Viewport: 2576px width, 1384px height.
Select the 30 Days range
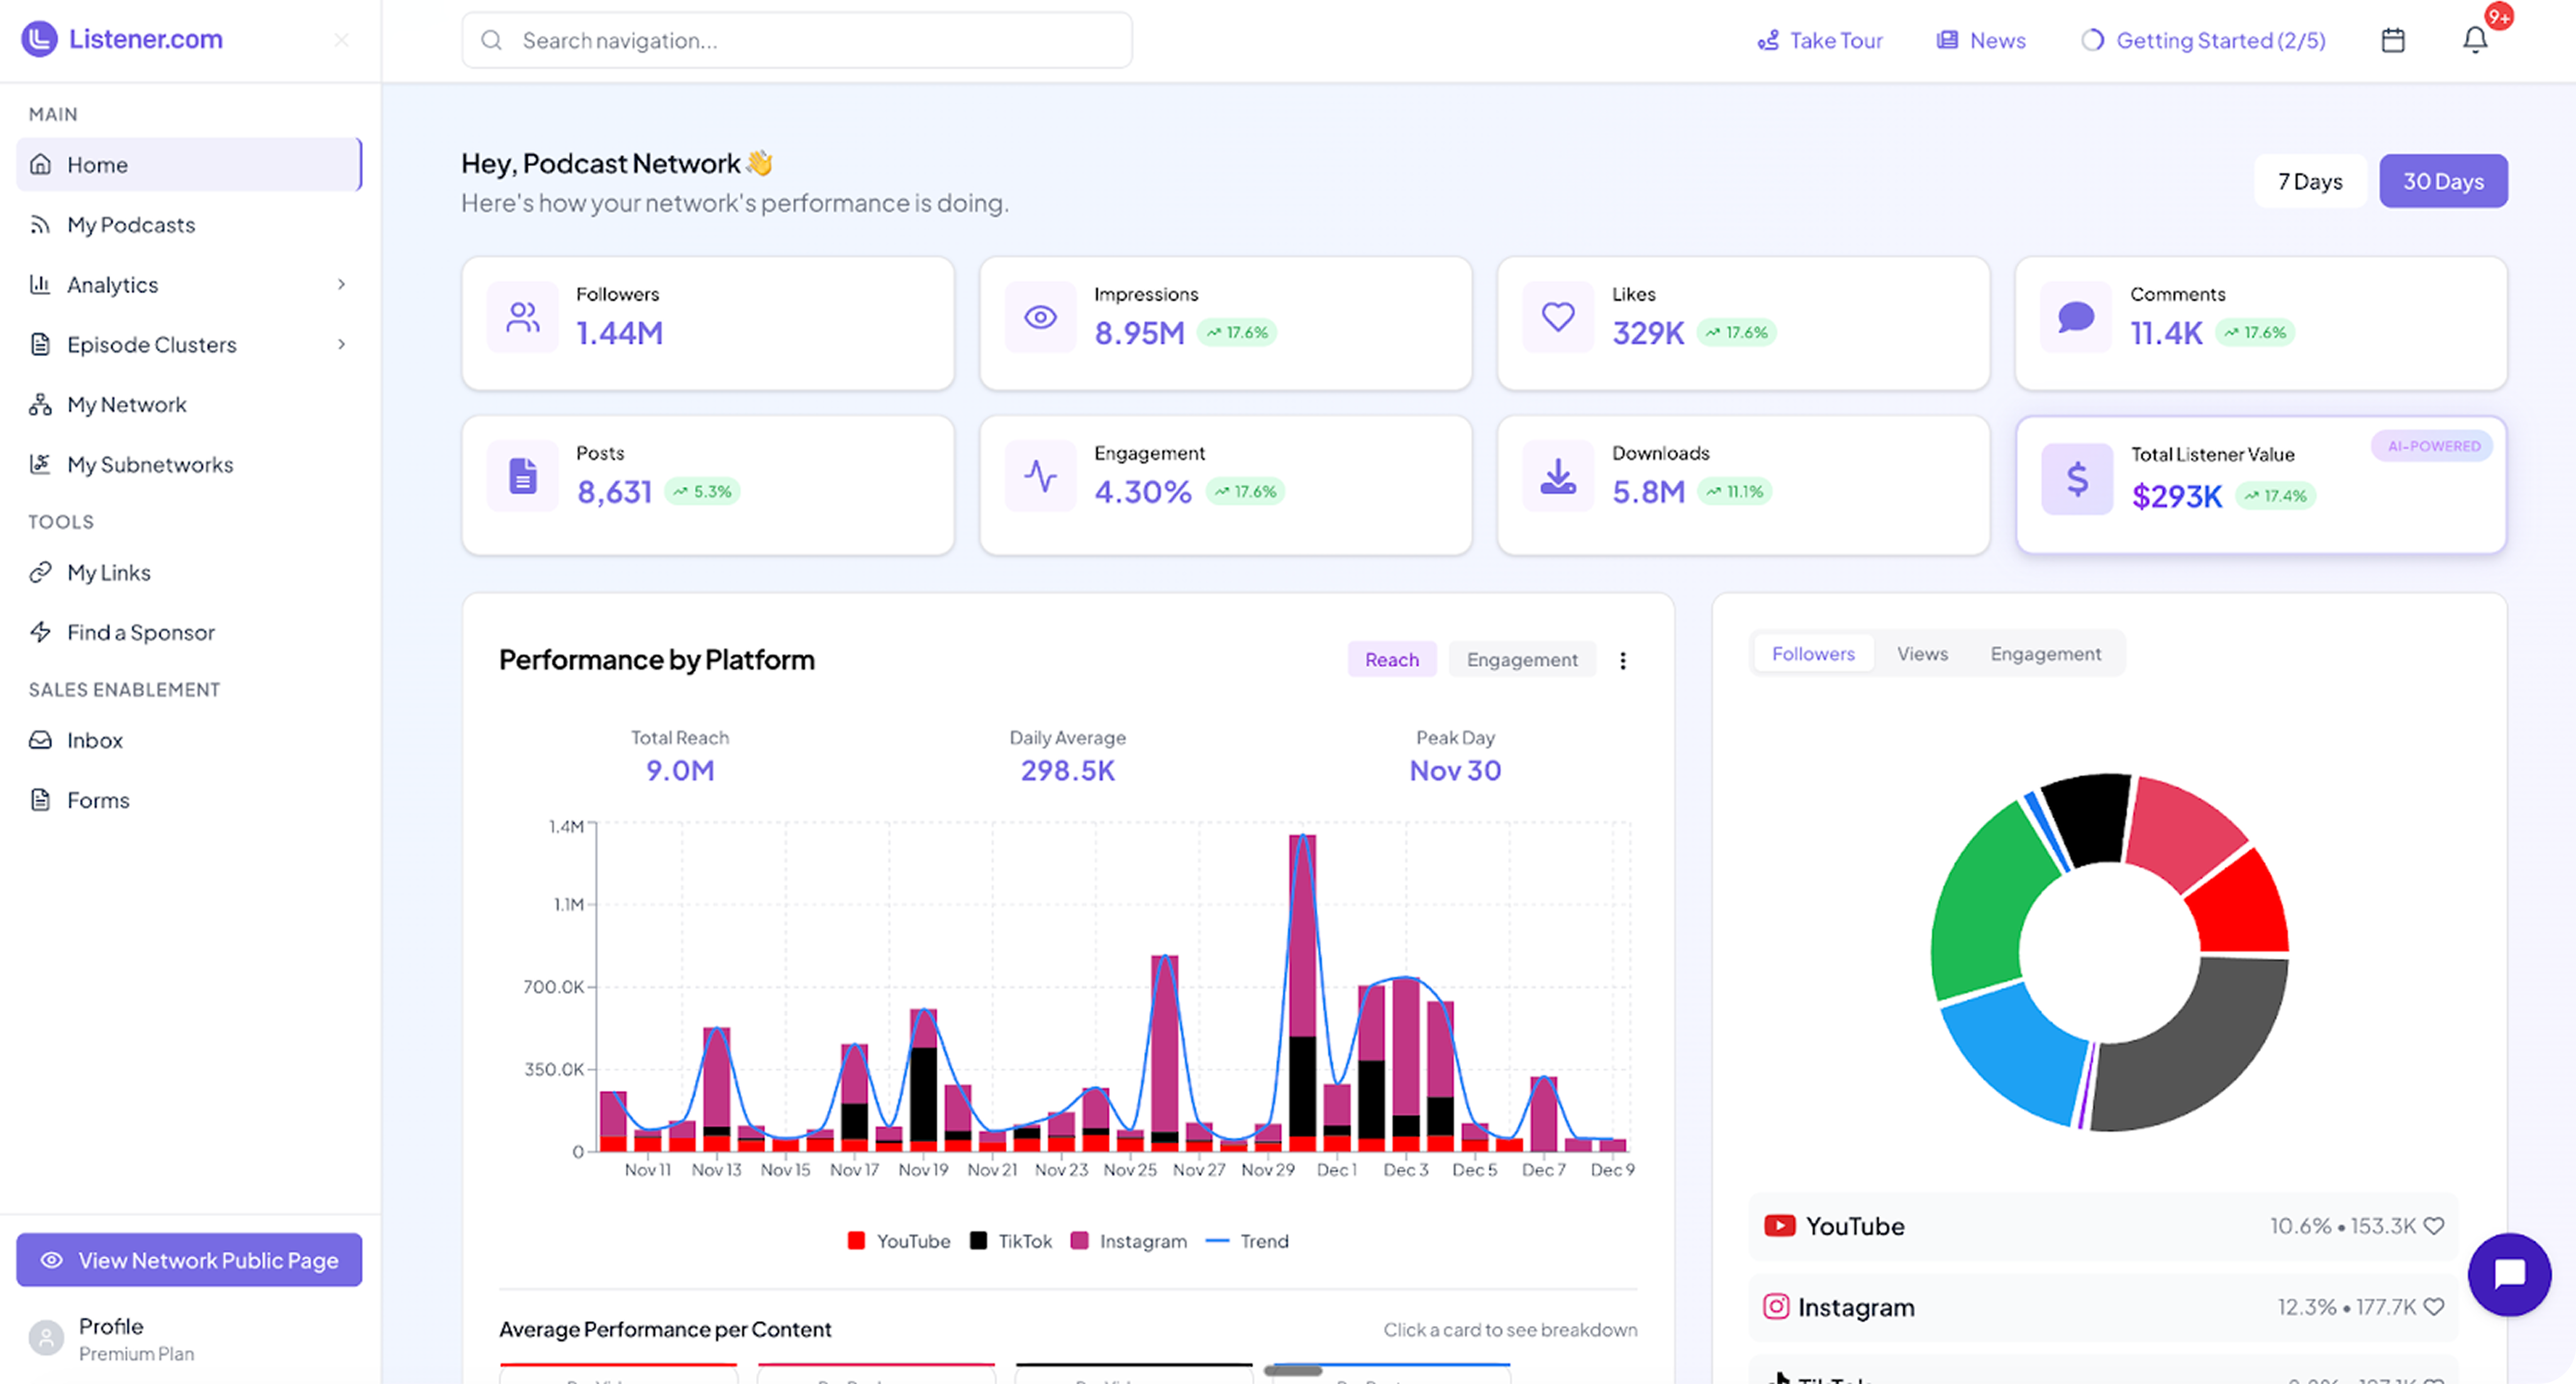point(2443,181)
